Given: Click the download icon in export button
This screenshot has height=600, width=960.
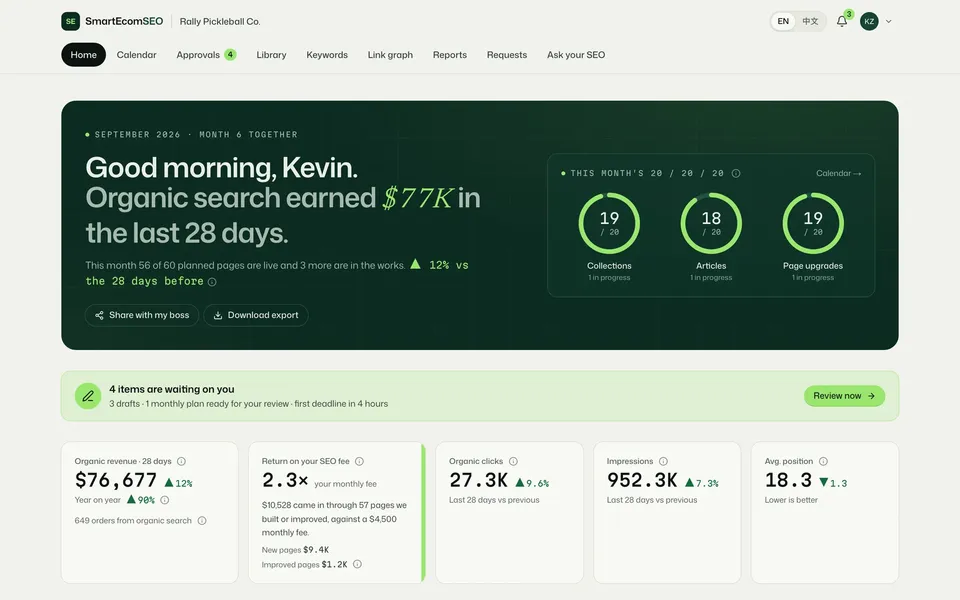Looking at the screenshot, I should (x=217, y=315).
